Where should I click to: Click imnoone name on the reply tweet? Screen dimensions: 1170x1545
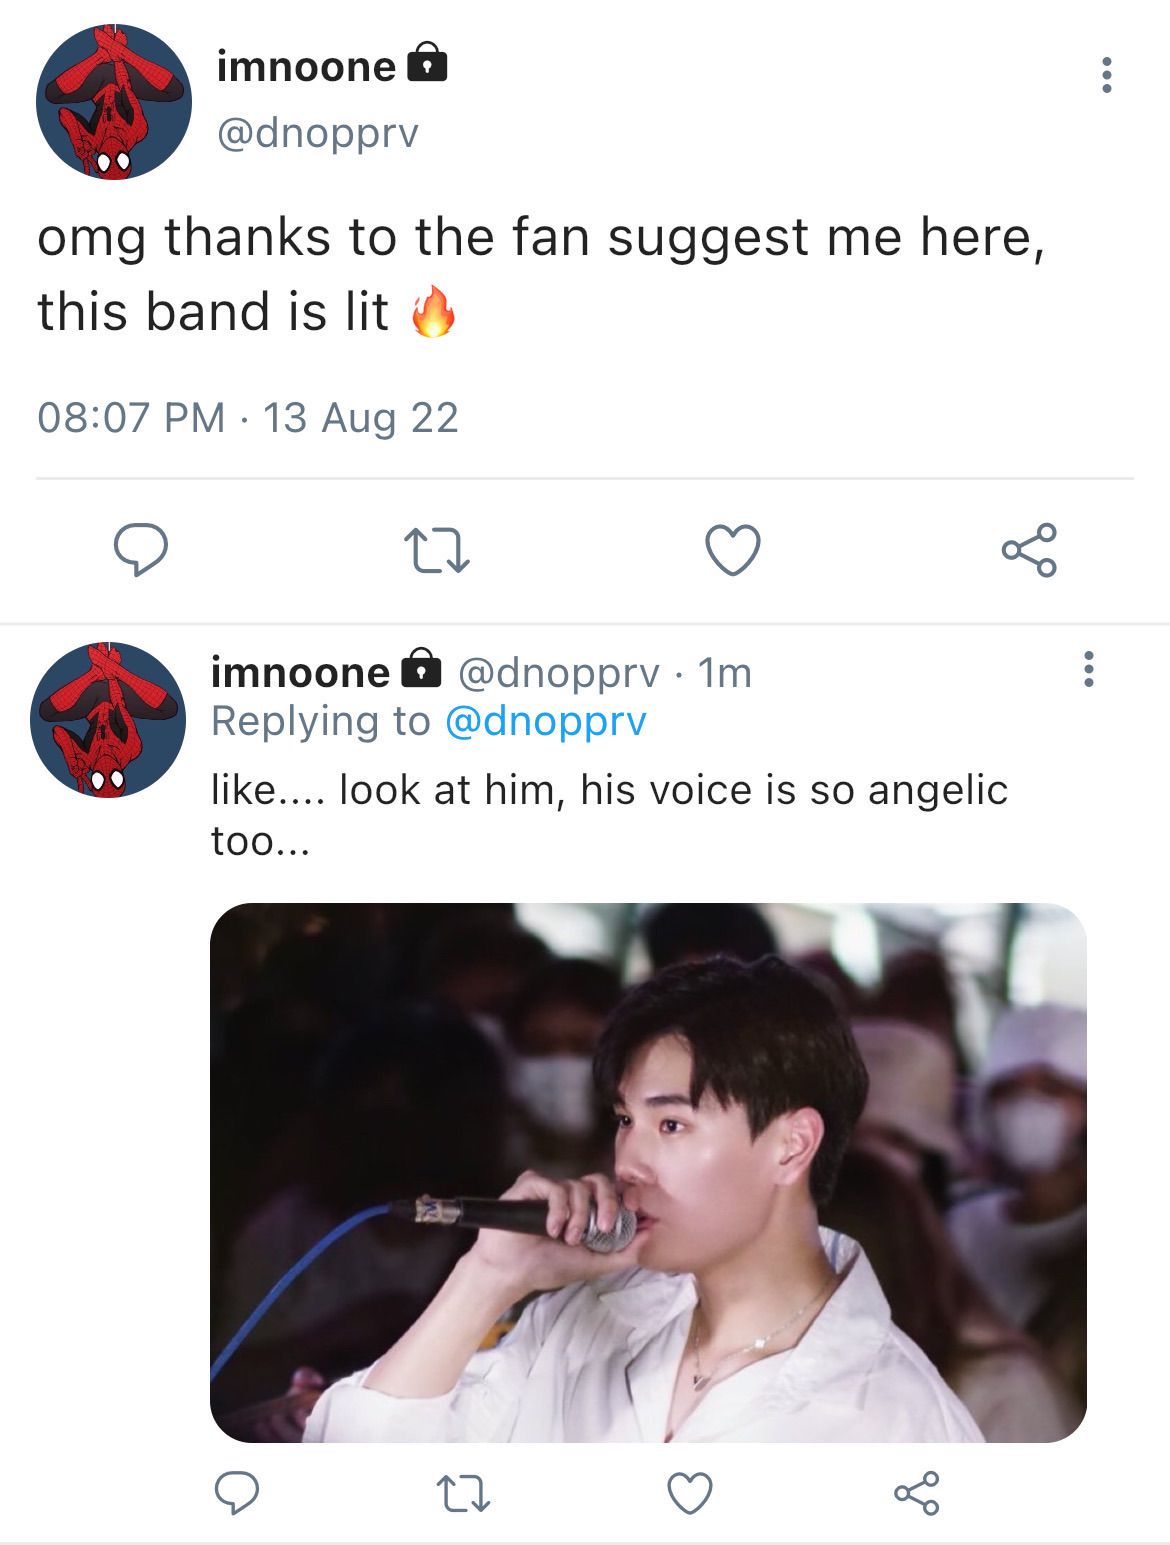(300, 672)
